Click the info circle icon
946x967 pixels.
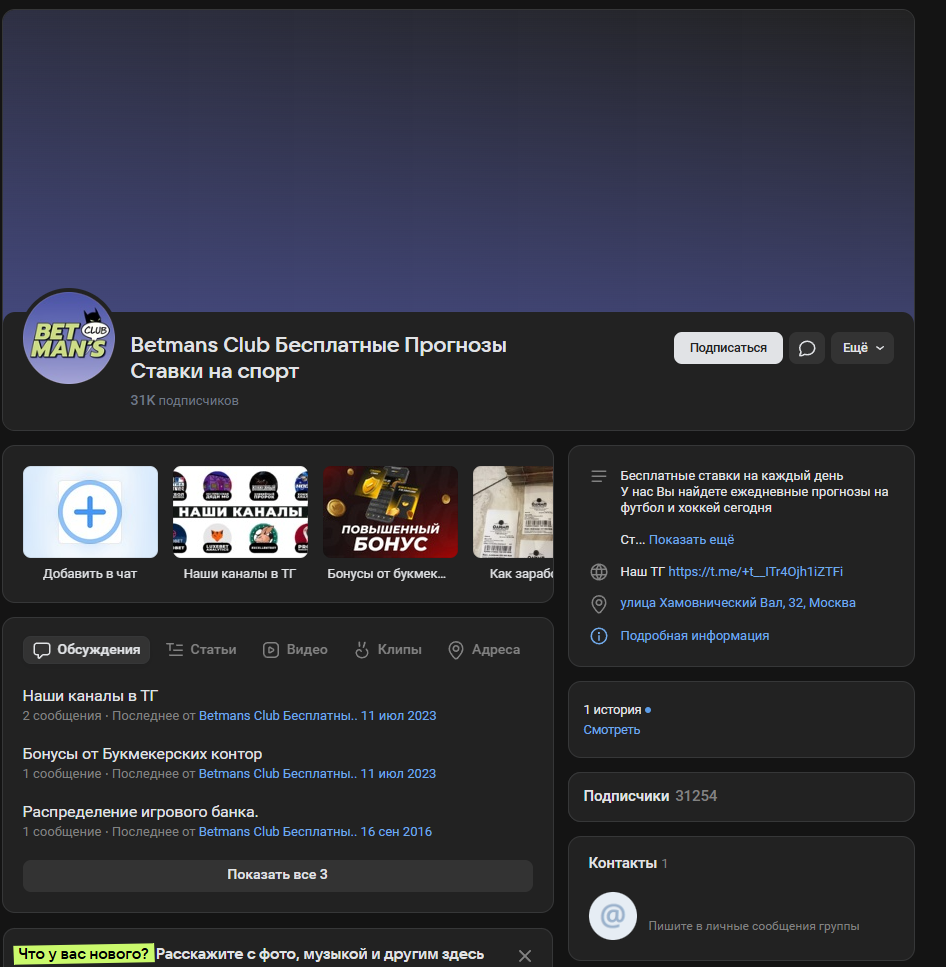(x=599, y=636)
